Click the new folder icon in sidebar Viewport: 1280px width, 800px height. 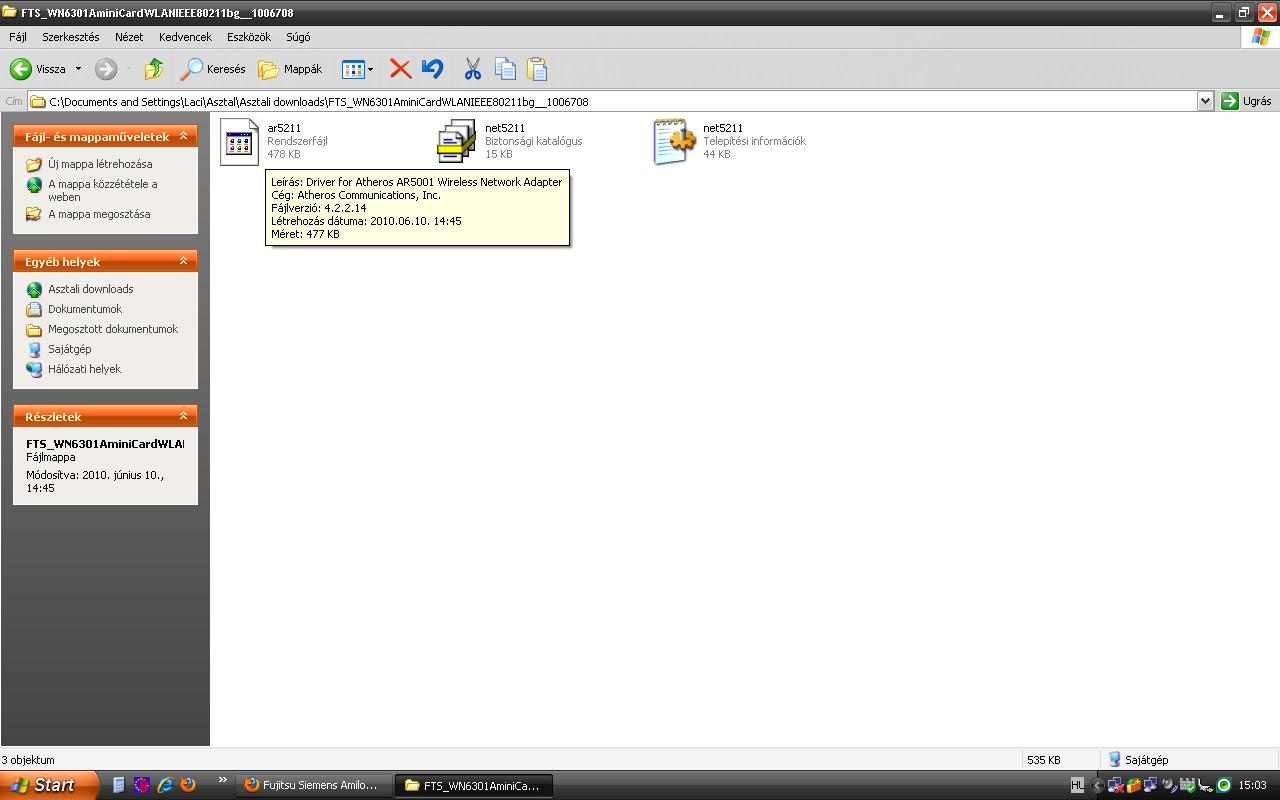(34, 164)
